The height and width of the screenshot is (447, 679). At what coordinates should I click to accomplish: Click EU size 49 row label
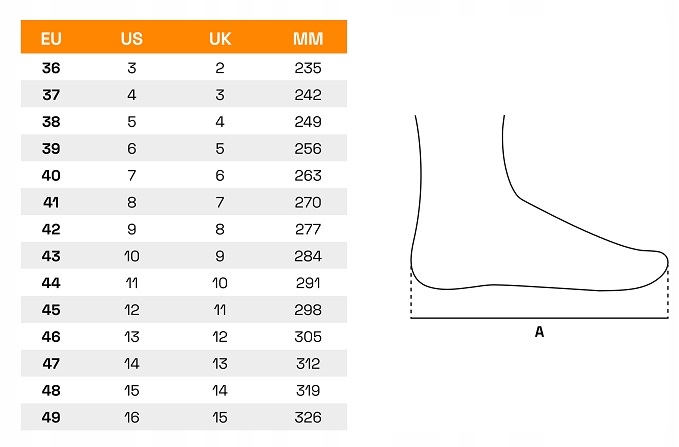coord(51,417)
